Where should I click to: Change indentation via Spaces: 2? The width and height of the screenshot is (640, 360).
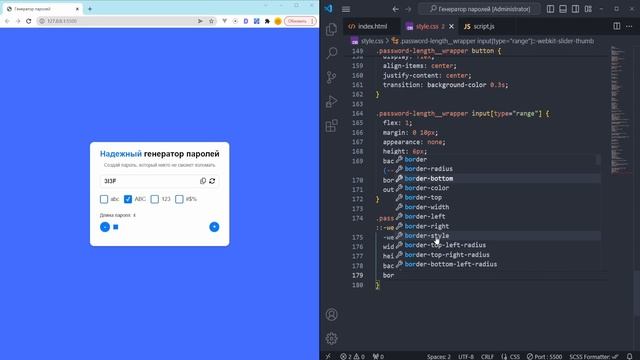click(x=439, y=356)
